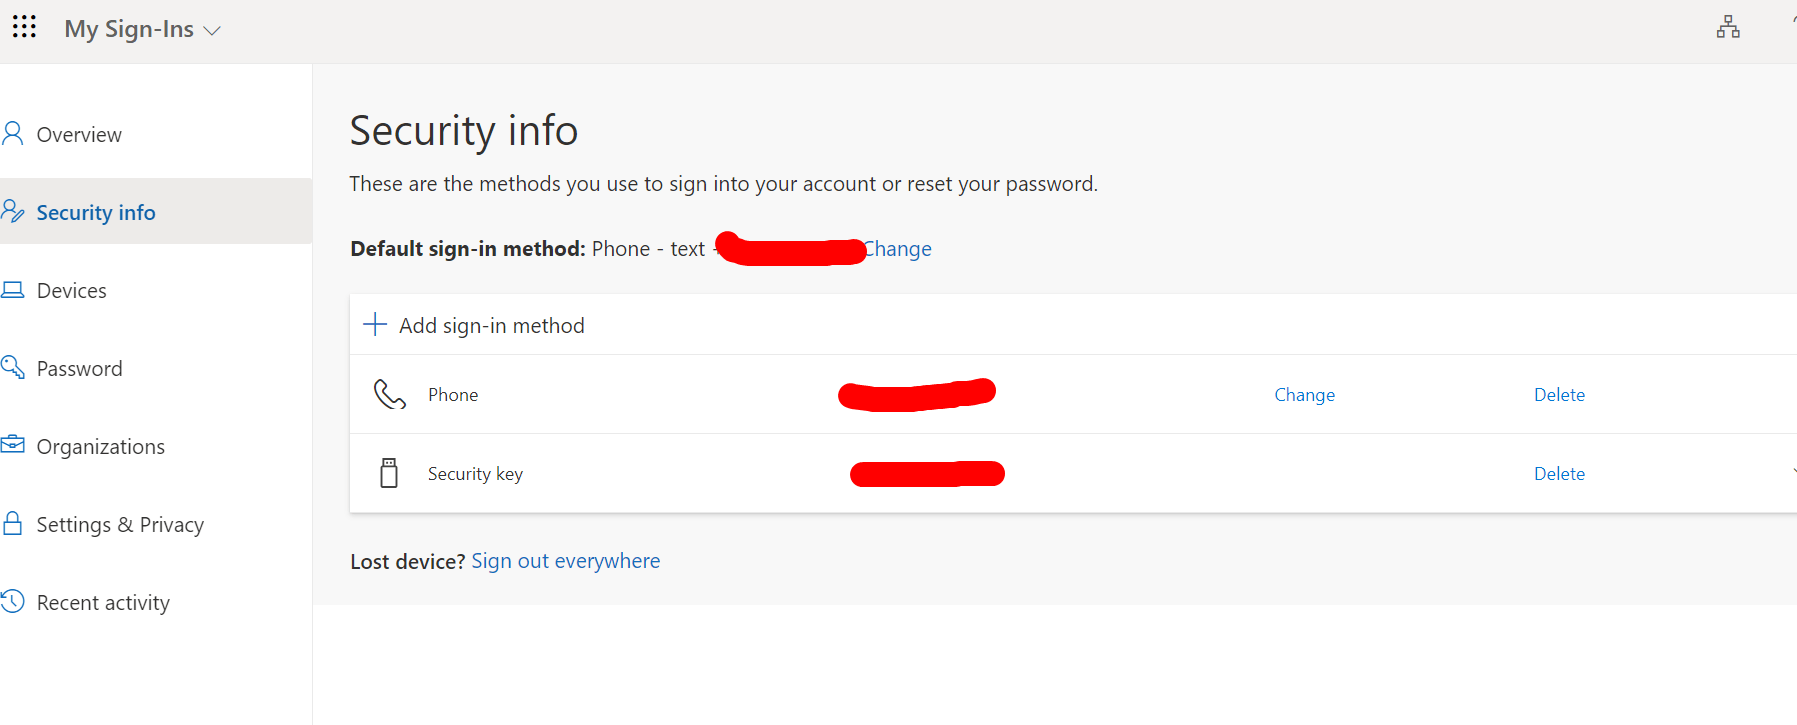Click the Password key icon in sidebar
This screenshot has height=725, width=1797.
[x=13, y=367]
